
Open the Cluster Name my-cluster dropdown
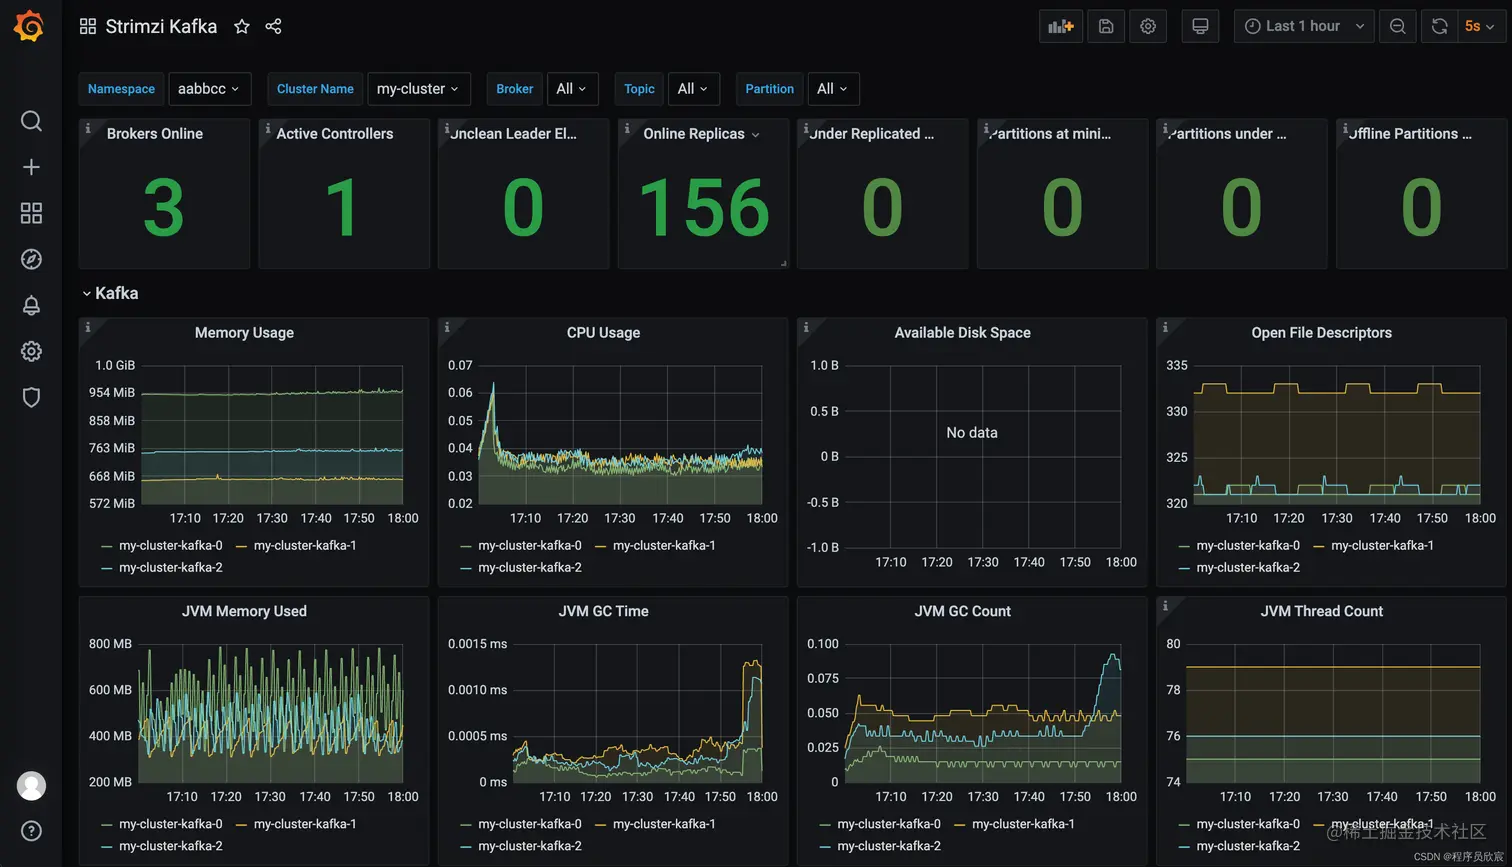click(x=419, y=89)
